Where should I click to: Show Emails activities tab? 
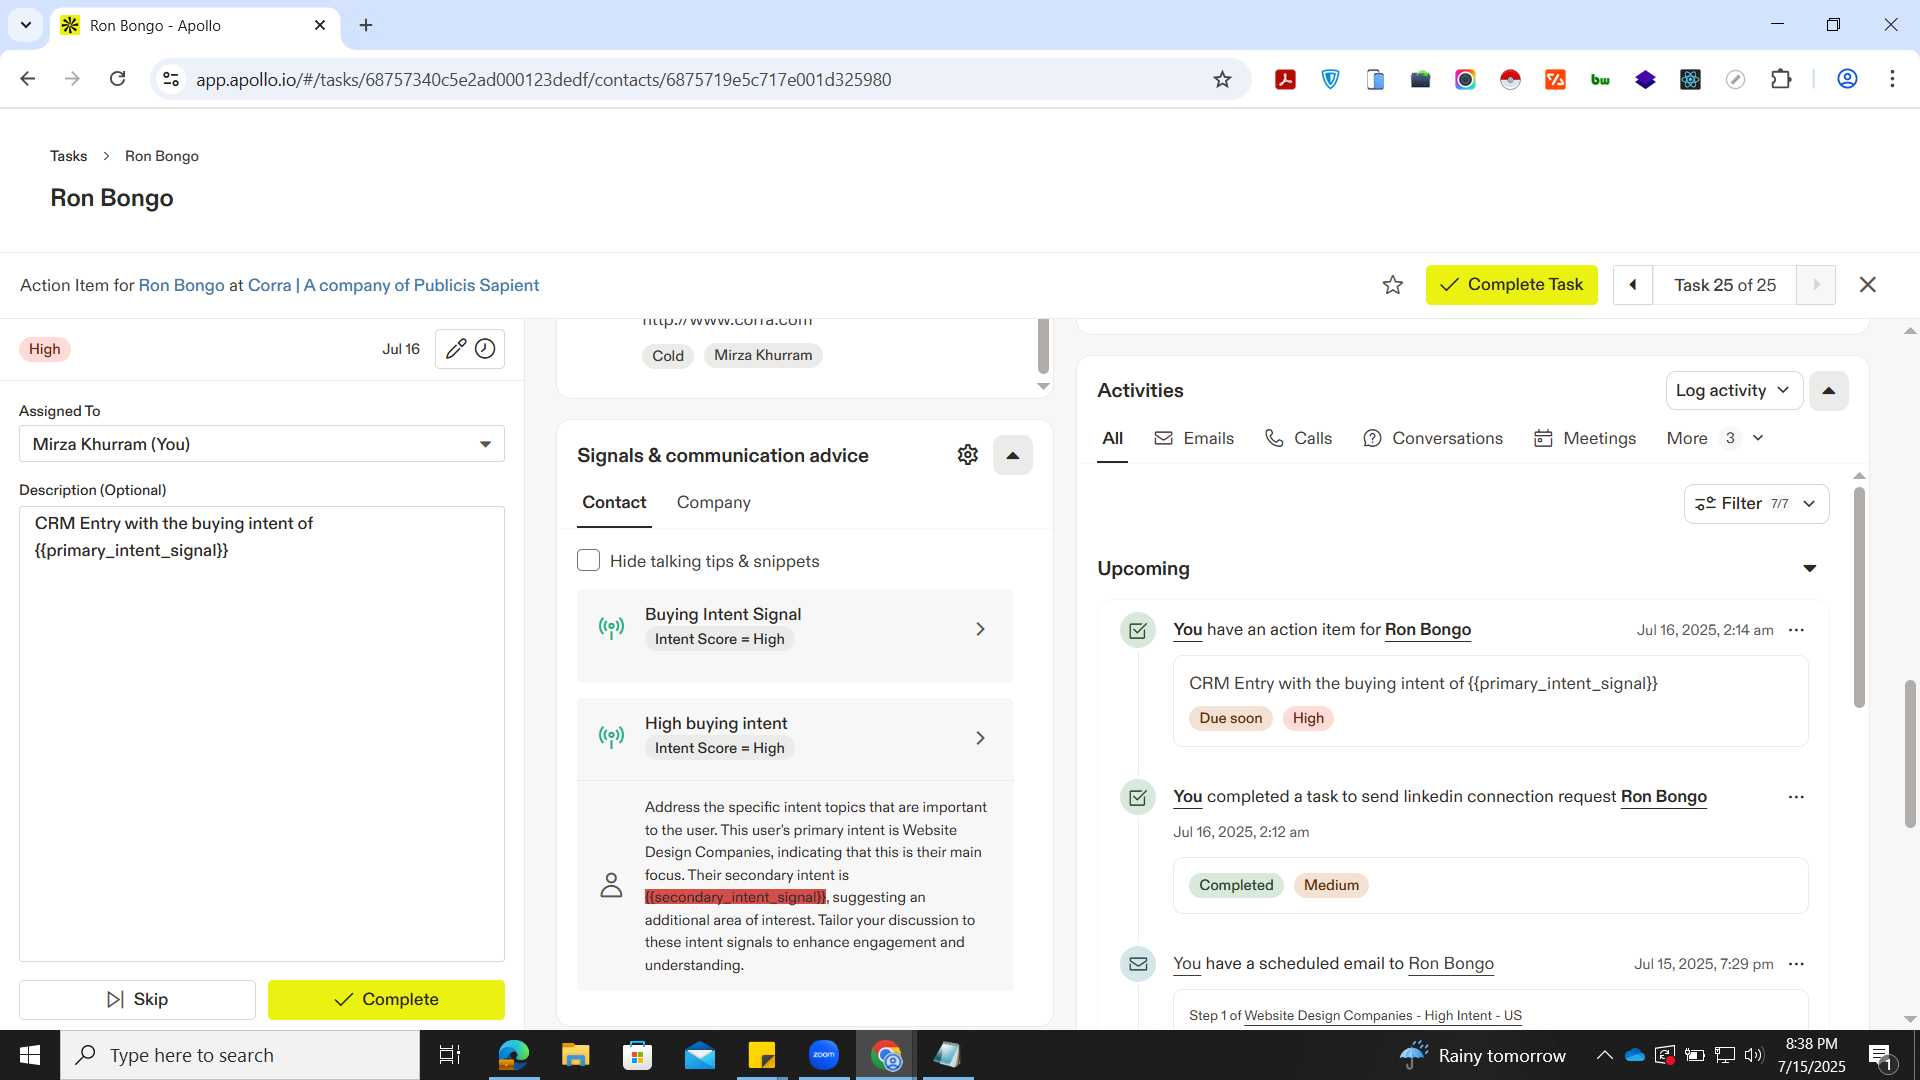coord(1194,439)
